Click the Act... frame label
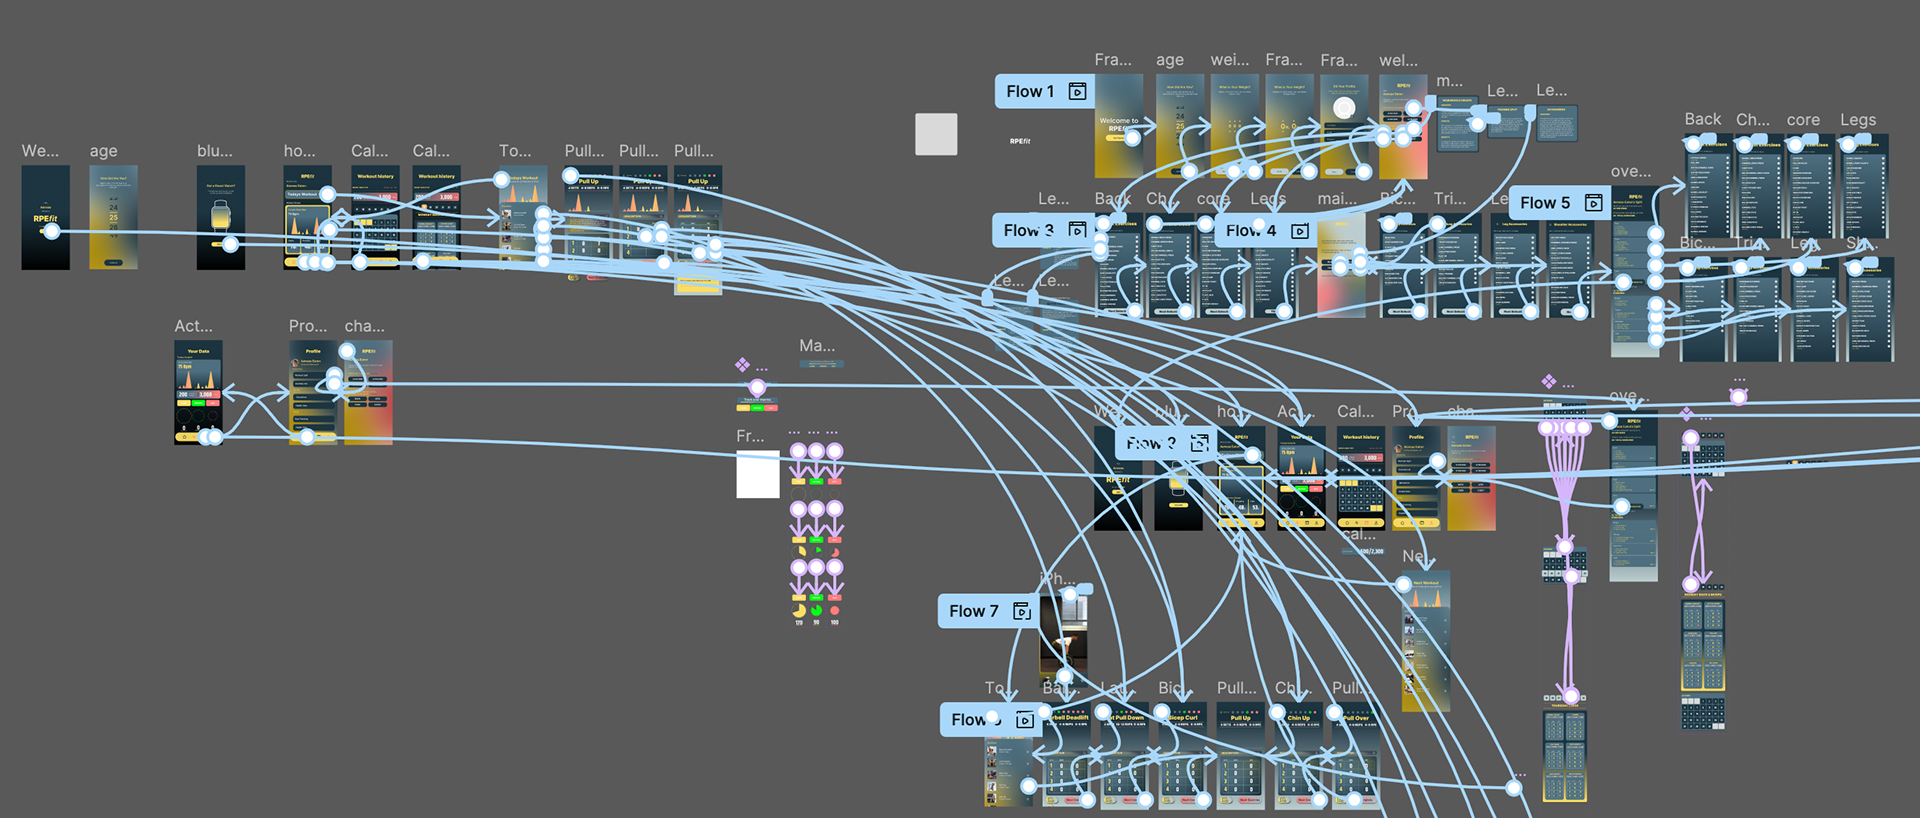Image resolution: width=1920 pixels, height=818 pixels. pos(193,326)
